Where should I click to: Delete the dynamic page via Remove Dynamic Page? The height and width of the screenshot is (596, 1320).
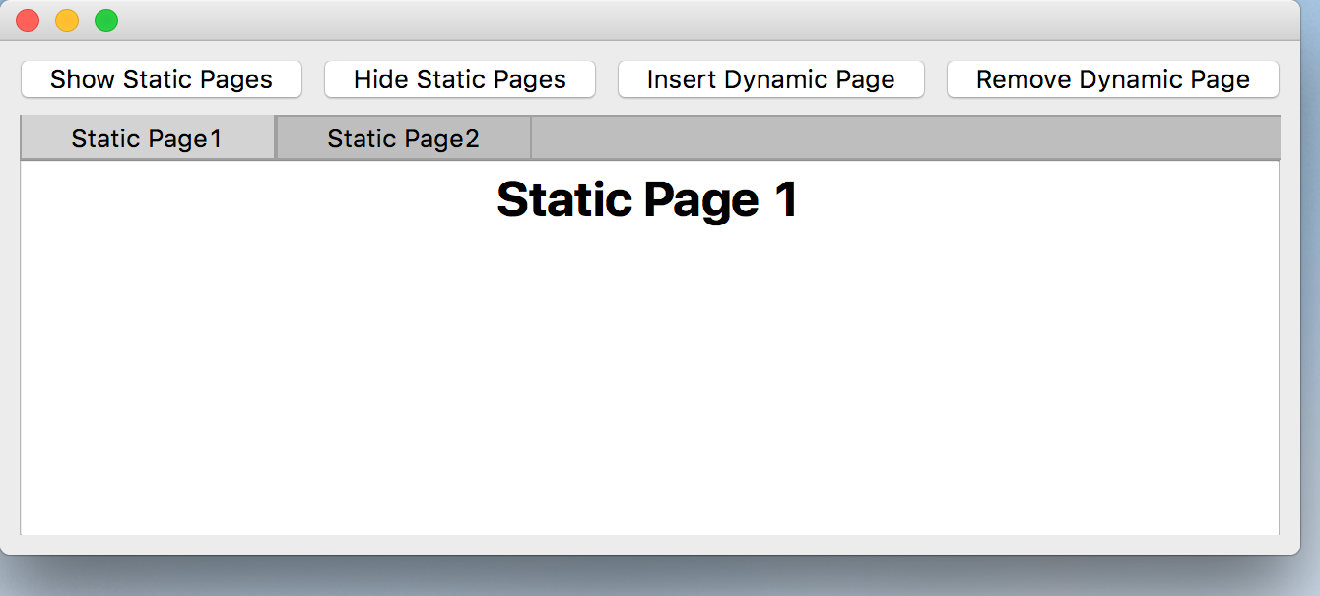coord(1113,80)
